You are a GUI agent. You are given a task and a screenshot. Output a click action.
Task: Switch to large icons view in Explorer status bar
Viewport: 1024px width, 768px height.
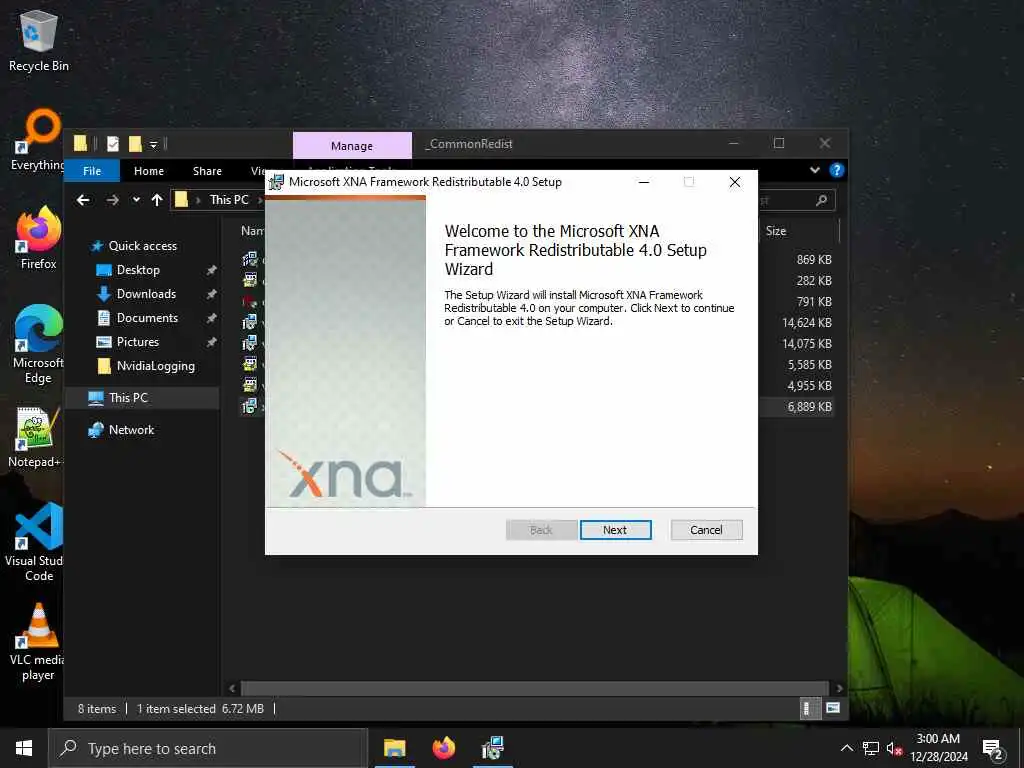[x=833, y=708]
